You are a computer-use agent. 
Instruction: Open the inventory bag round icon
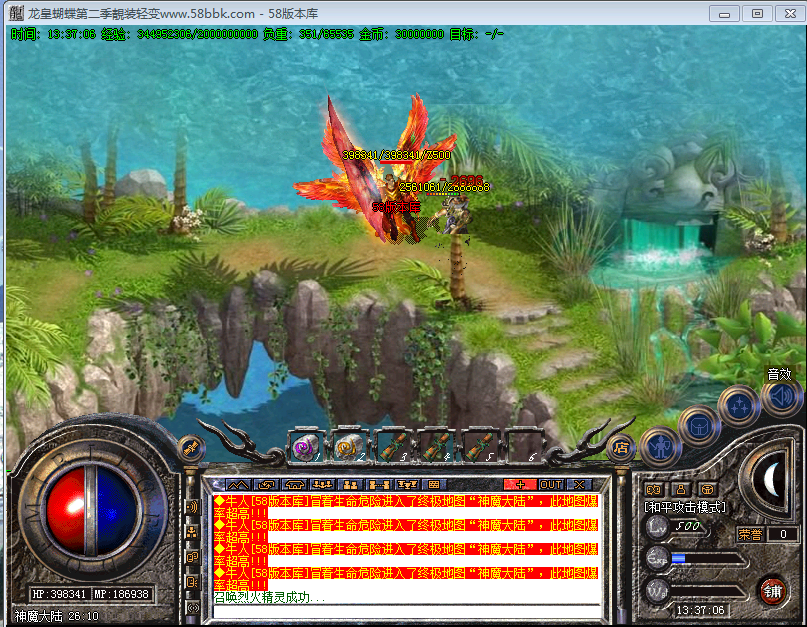coord(699,424)
